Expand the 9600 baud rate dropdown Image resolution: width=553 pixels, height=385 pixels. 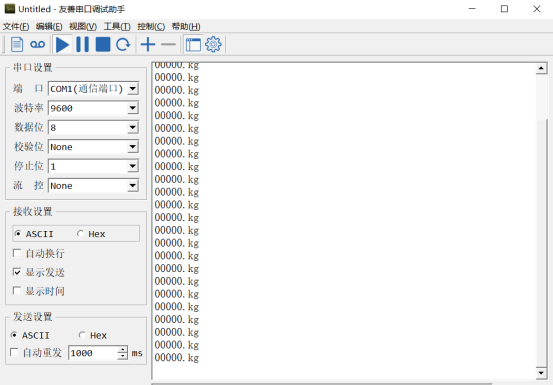coord(133,108)
